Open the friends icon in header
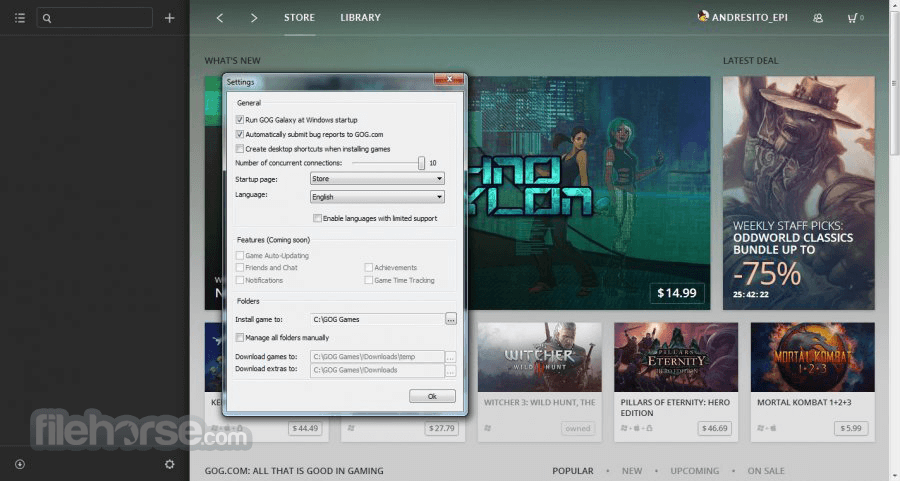Viewport: 900px width, 481px height. [818, 18]
